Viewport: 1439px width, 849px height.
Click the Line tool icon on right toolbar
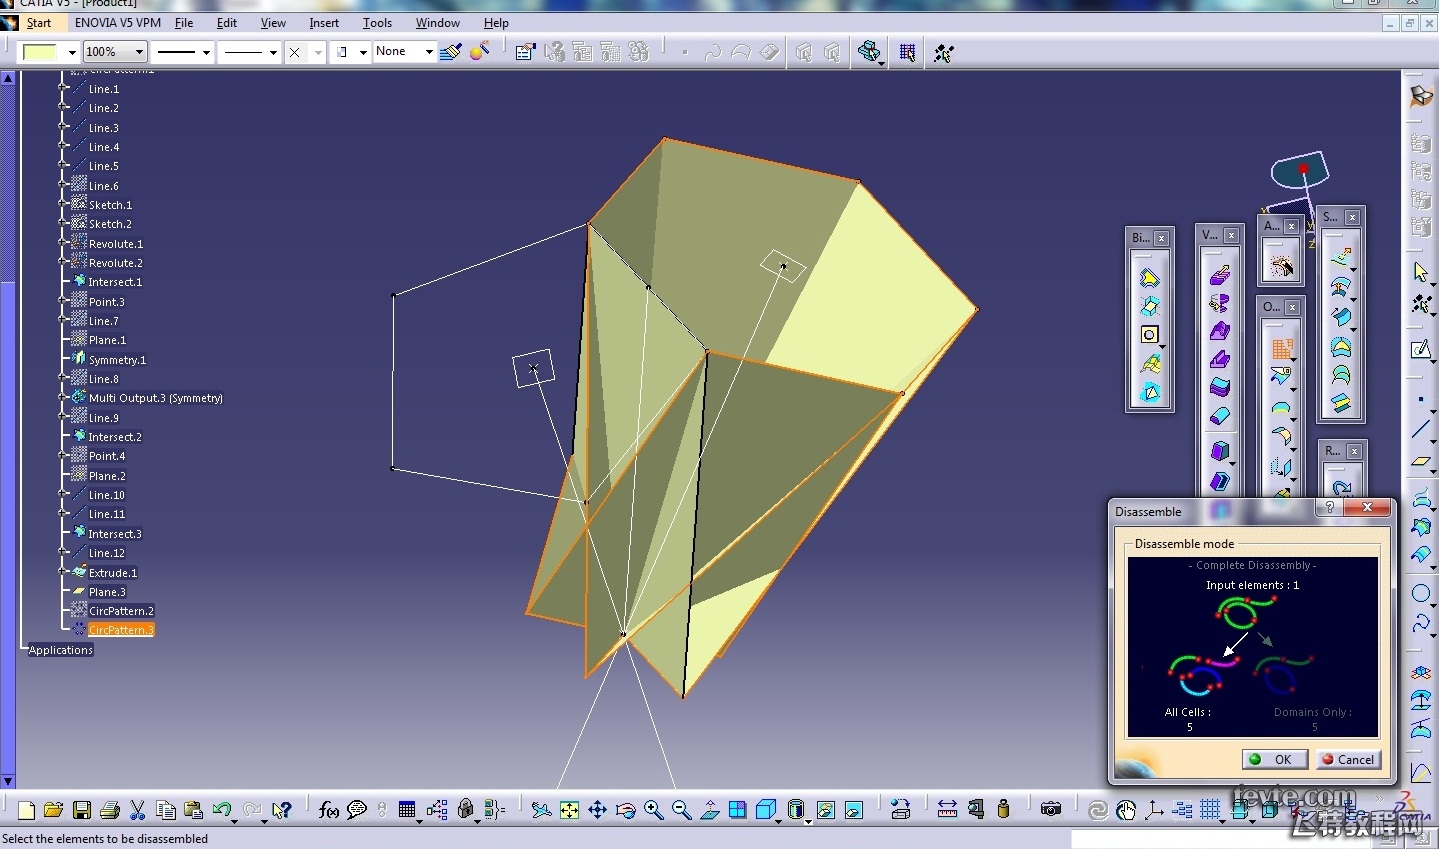[1420, 430]
